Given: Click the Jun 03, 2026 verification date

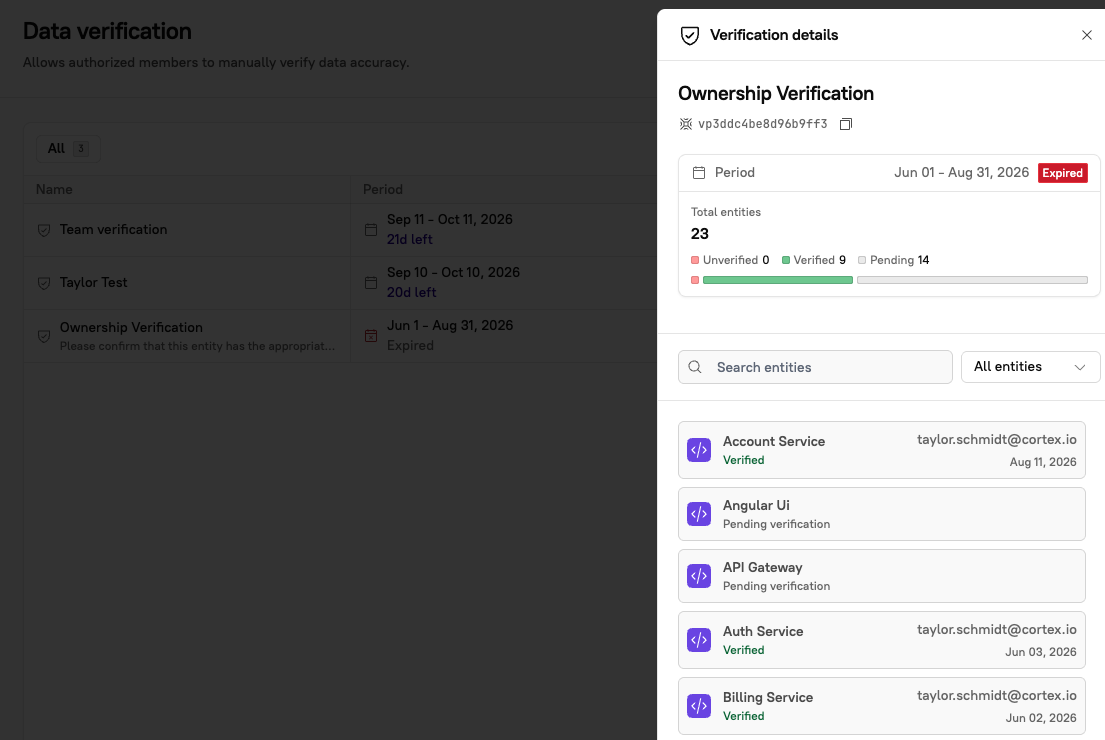Looking at the screenshot, I should tap(1041, 652).
